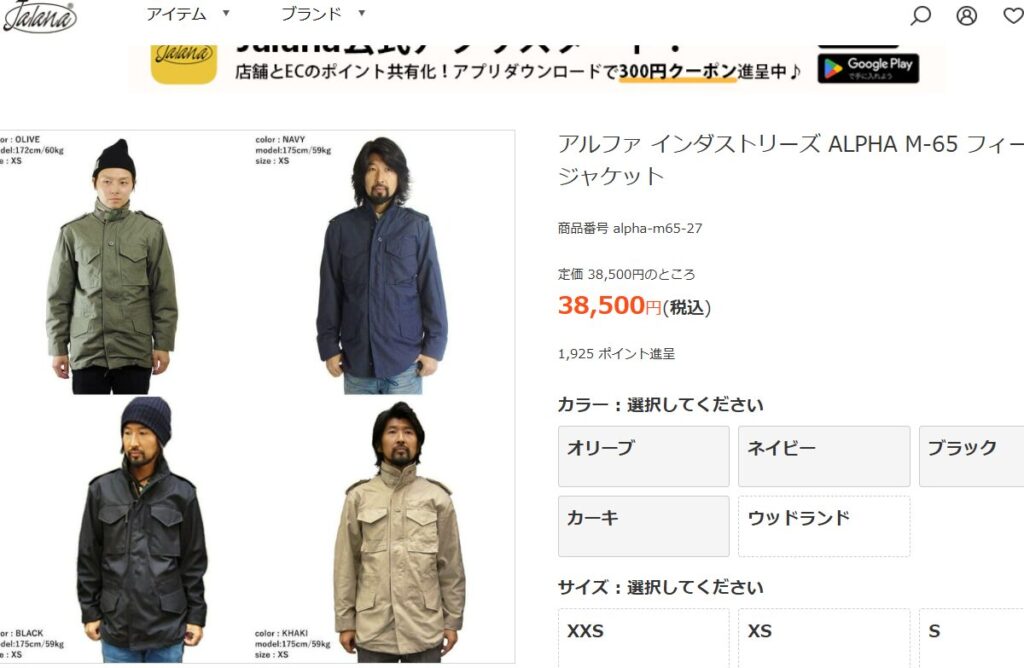The image size is (1024, 668).
Task: Choose the カーキ color option
Action: point(643,526)
